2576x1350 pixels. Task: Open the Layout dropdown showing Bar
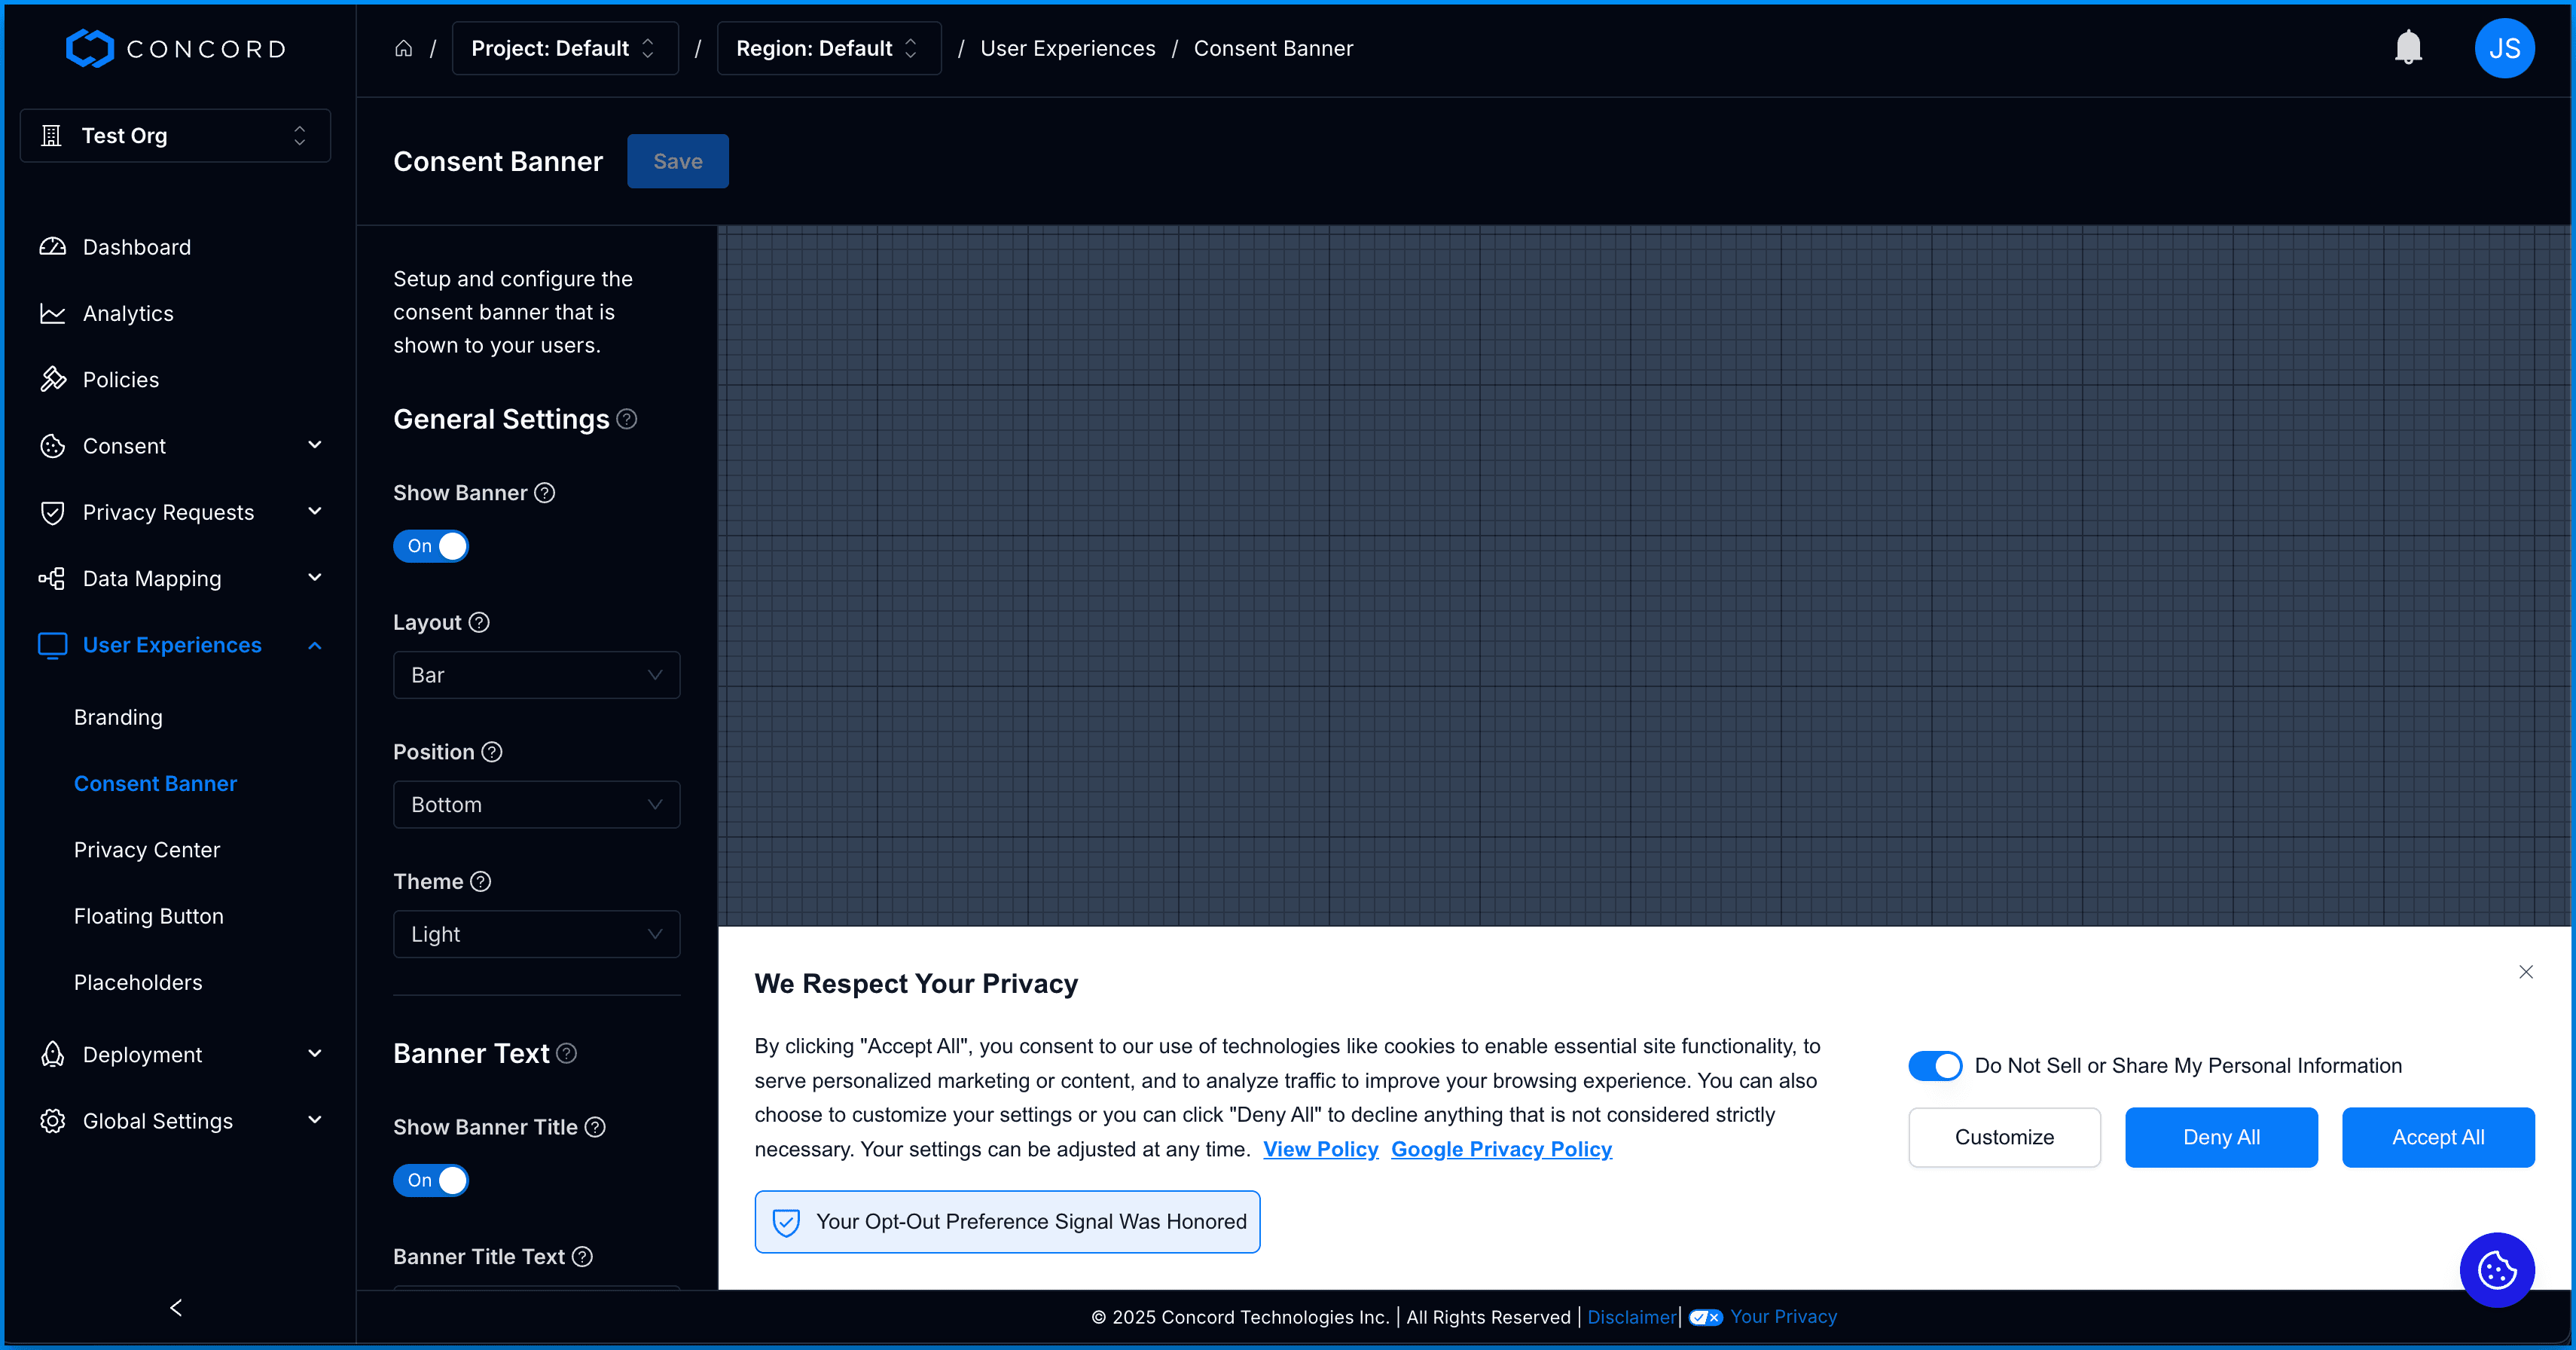(536, 675)
